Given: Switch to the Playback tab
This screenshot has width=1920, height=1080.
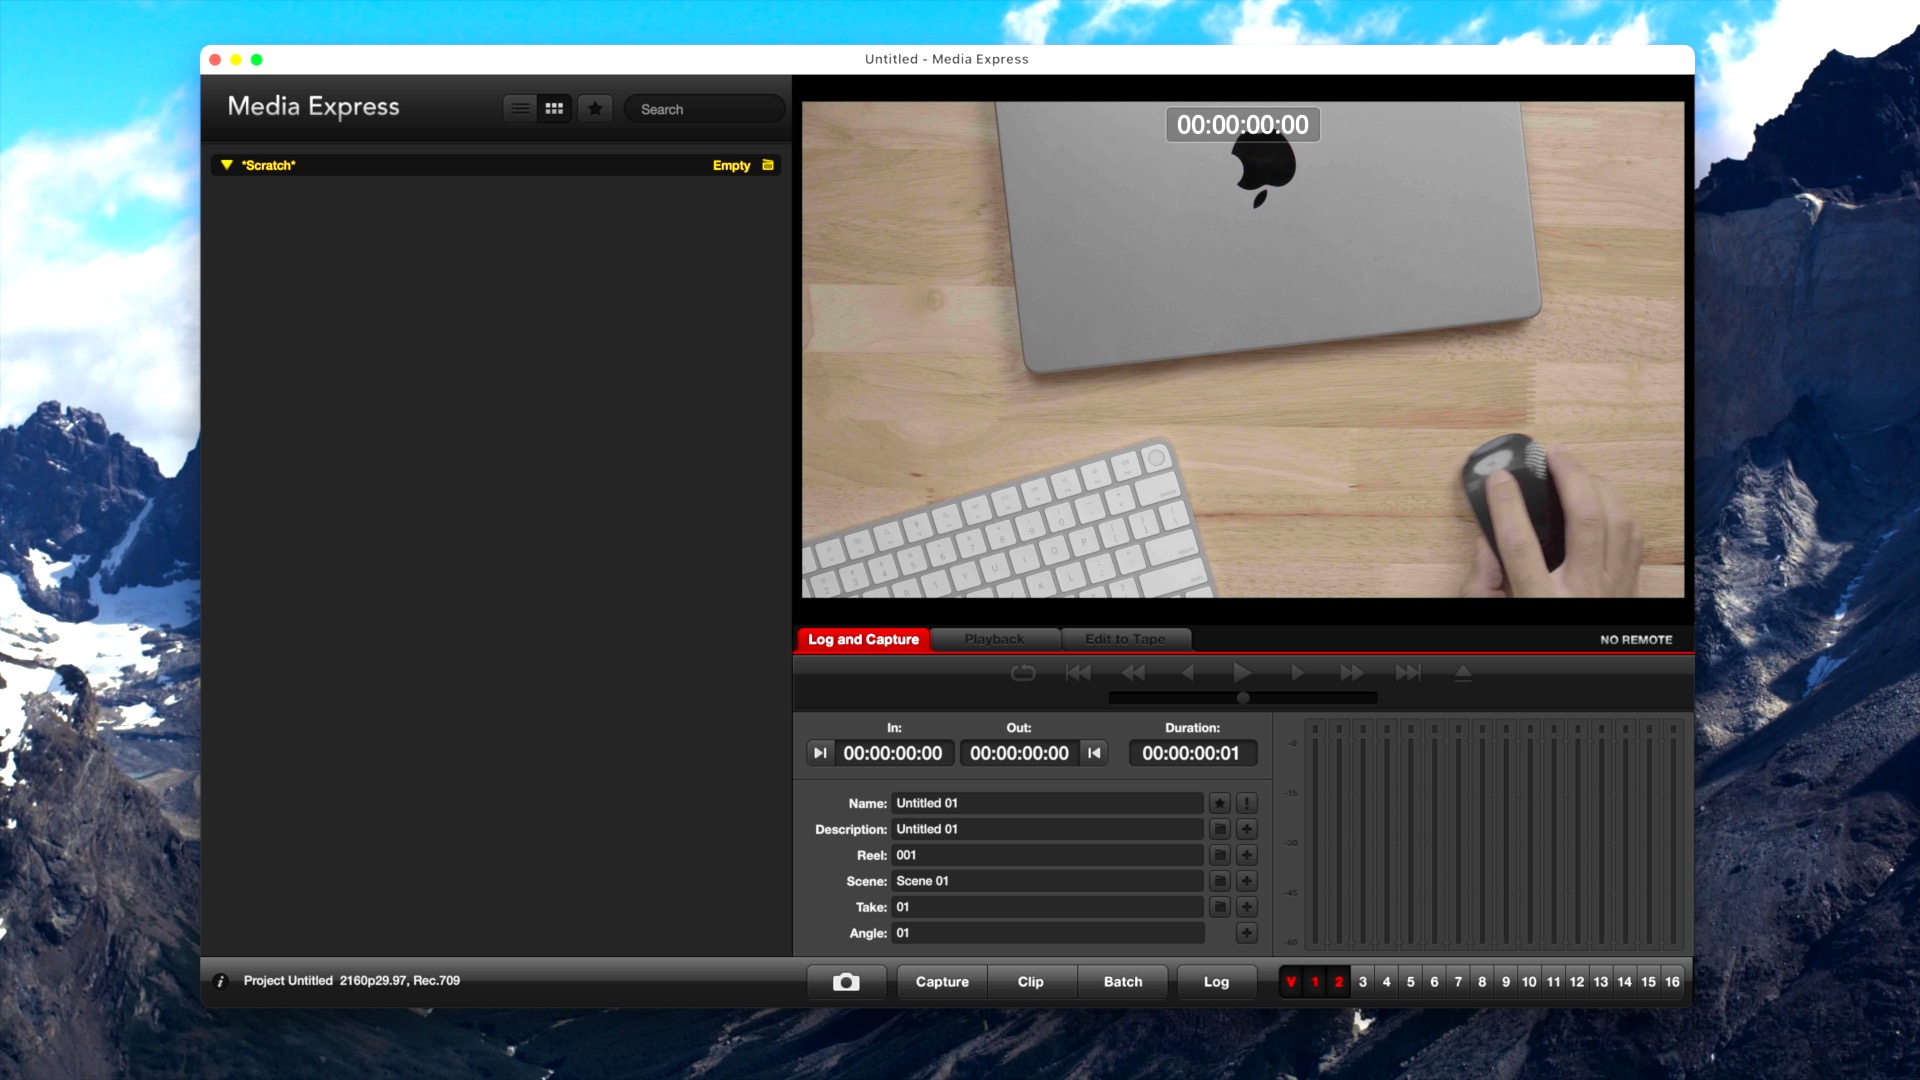Looking at the screenshot, I should click(x=994, y=639).
